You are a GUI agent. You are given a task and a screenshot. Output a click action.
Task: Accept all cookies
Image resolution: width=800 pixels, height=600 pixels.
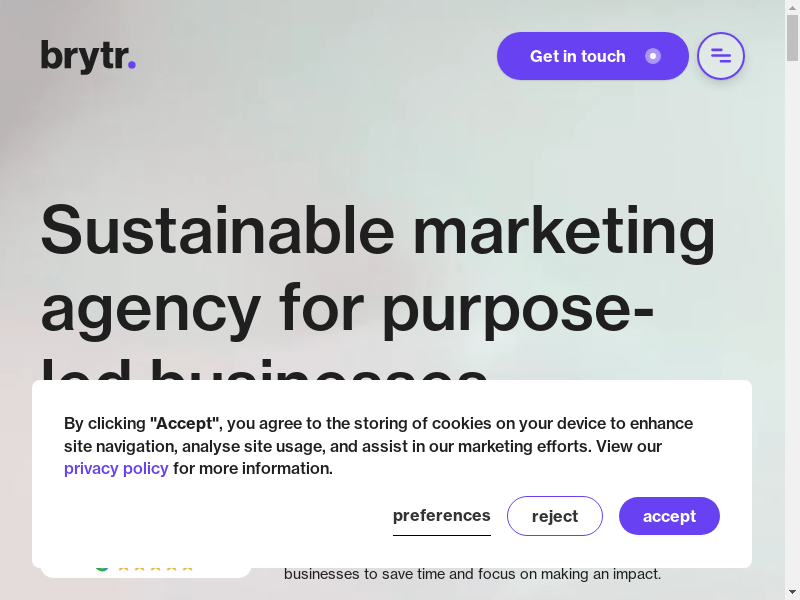point(669,516)
